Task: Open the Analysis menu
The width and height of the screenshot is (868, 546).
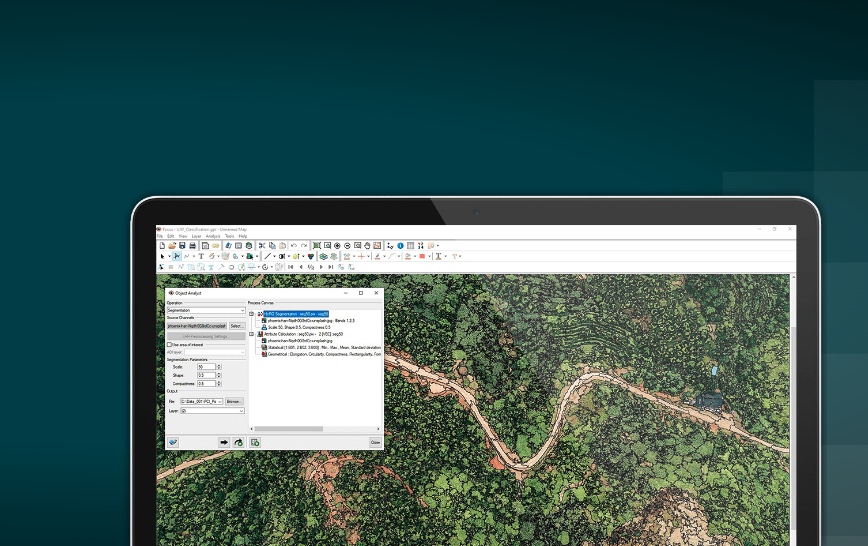Action: coord(212,236)
